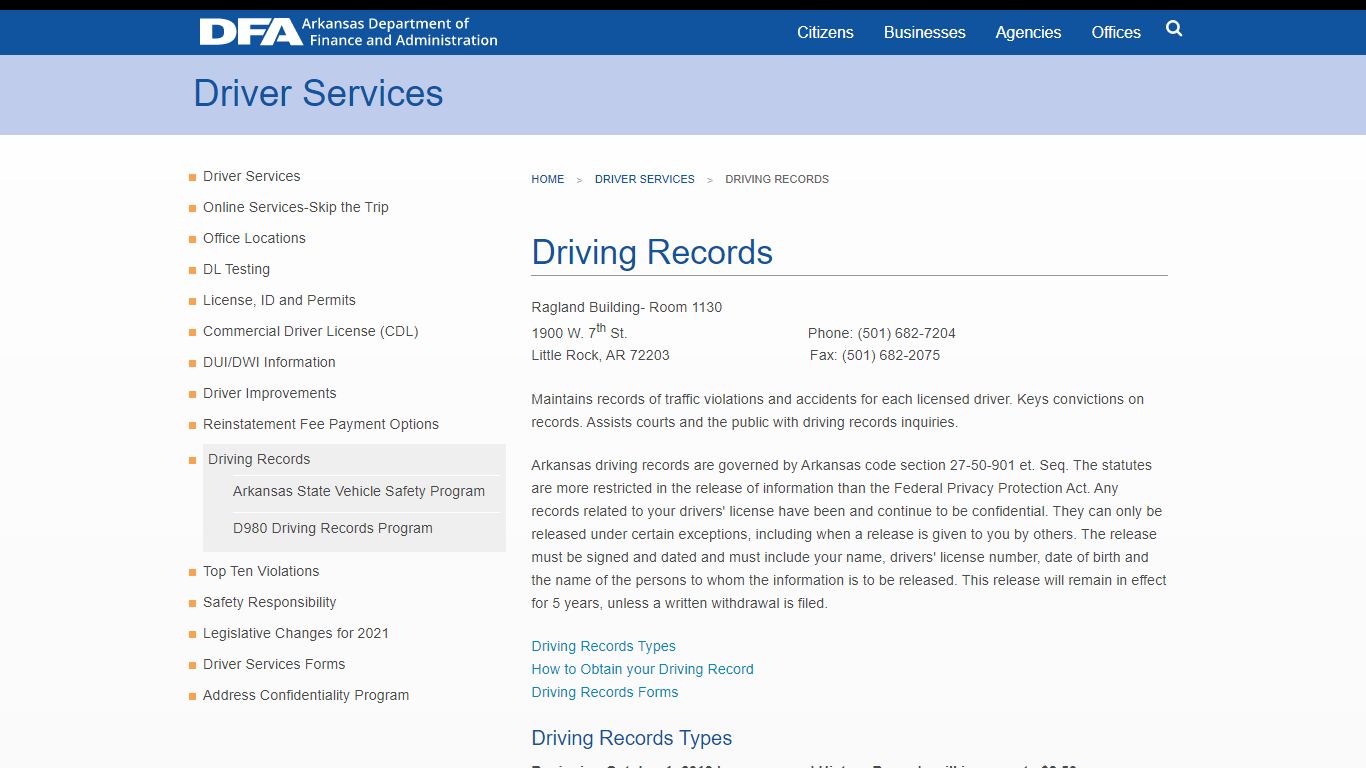Open Office Locations sidebar link
Image resolution: width=1366 pixels, height=768 pixels.
click(254, 238)
